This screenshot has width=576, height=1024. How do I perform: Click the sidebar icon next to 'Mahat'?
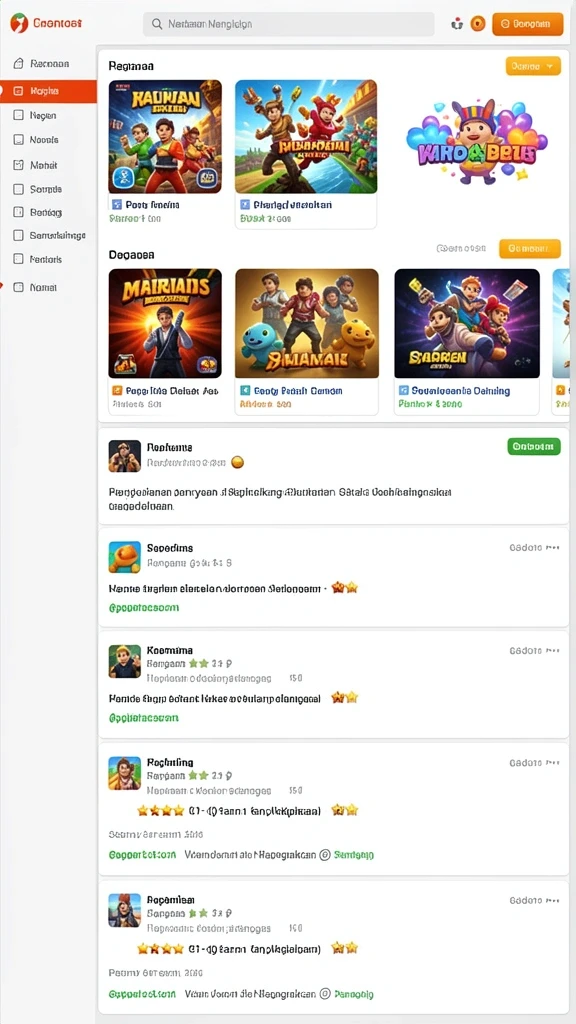coord(18,165)
